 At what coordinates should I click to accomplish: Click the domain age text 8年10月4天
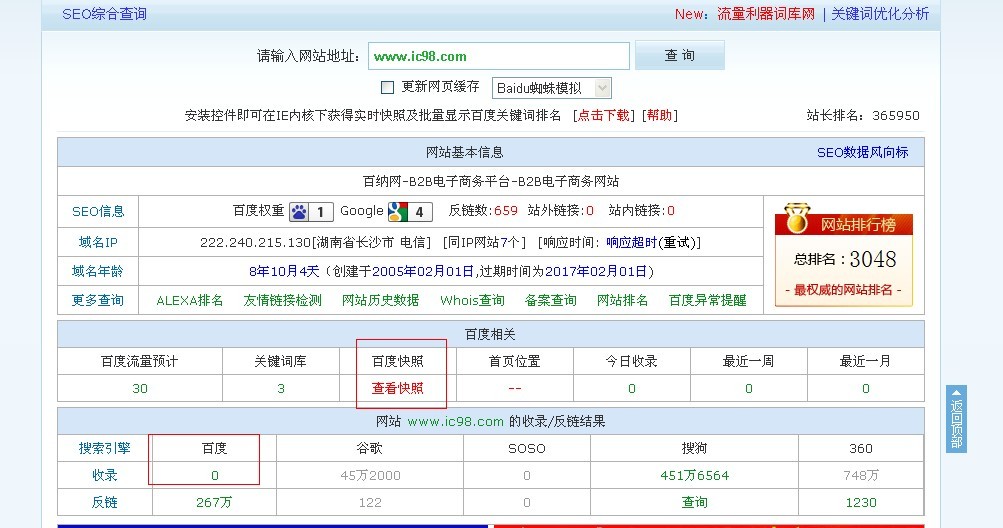click(284, 271)
